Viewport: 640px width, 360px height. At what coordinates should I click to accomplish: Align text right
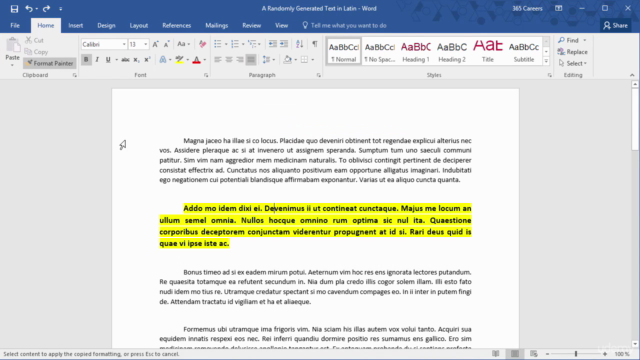pyautogui.click(x=240, y=60)
